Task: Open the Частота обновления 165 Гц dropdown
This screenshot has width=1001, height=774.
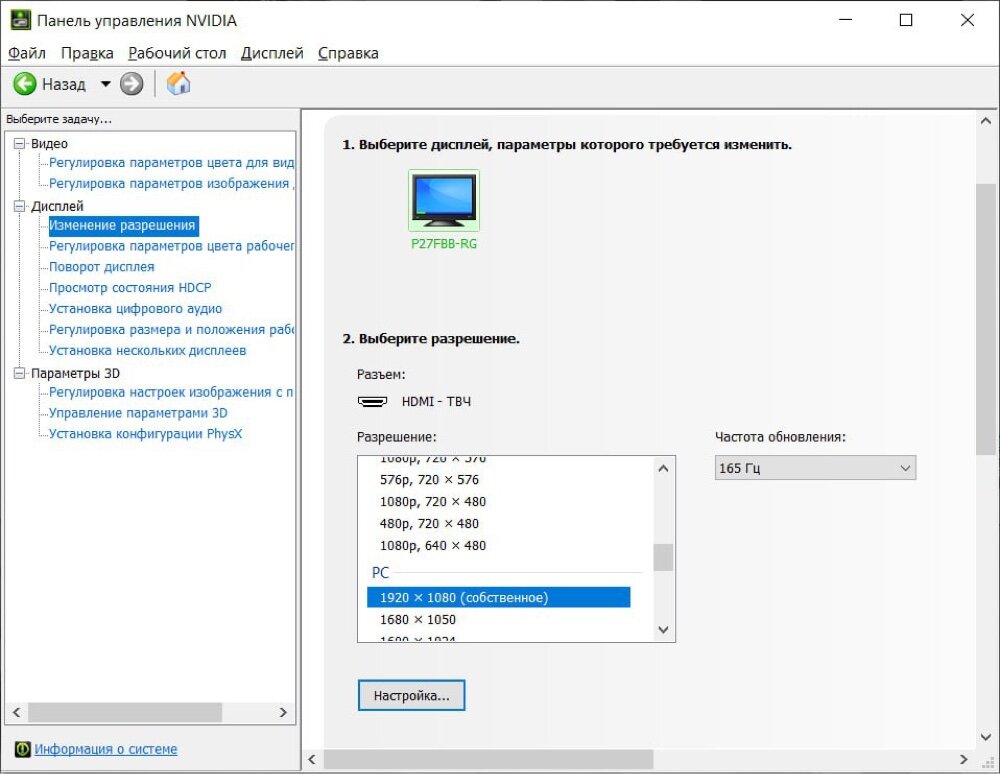Action: click(815, 468)
